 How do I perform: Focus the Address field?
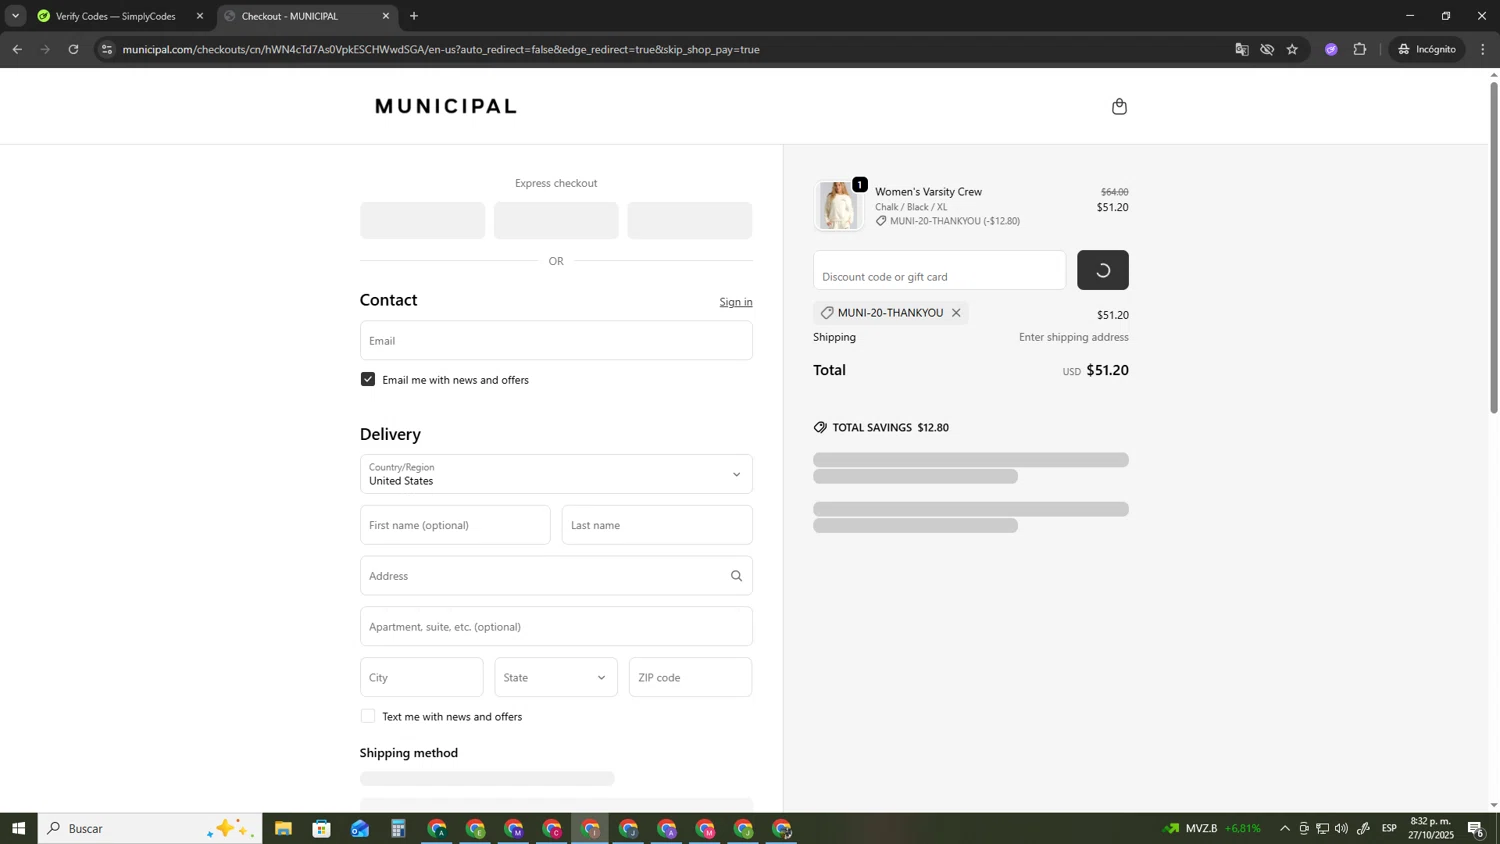pos(556,576)
